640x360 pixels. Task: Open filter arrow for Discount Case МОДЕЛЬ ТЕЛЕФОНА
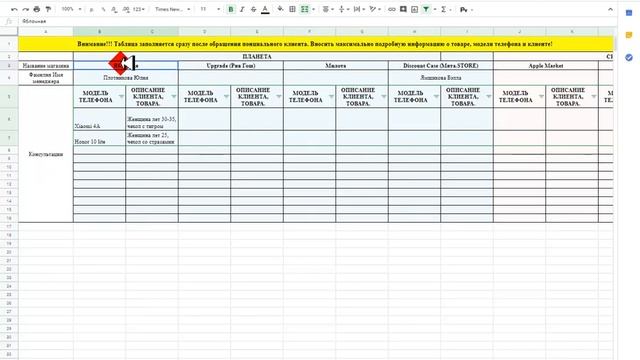pyautogui.click(x=436, y=97)
